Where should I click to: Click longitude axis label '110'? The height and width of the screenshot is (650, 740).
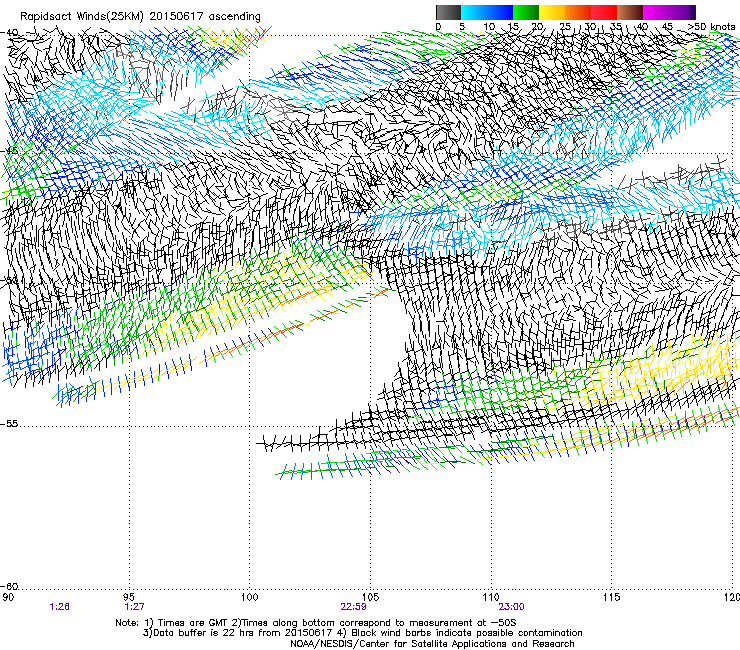[x=491, y=597]
